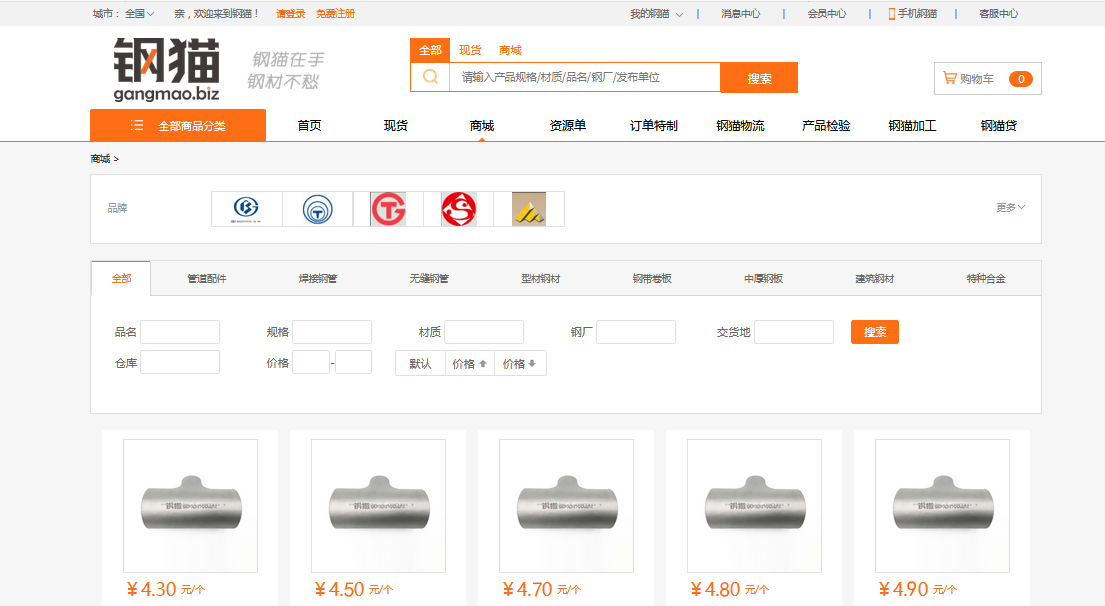The width and height of the screenshot is (1105, 606).
Task: Expand 更多 to show more brands
Action: tap(1011, 207)
